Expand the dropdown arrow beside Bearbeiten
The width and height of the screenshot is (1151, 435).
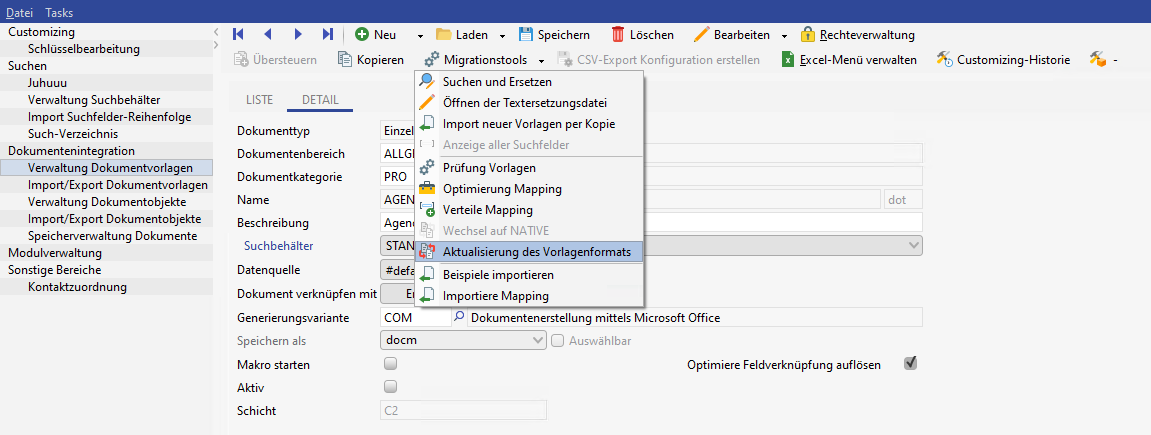(x=785, y=36)
